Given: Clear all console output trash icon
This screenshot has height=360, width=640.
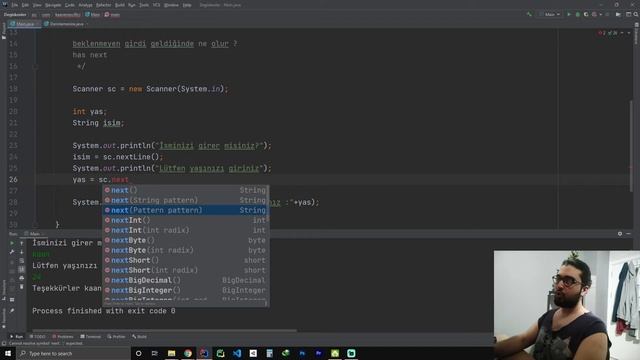Looking at the screenshot, I should pos(22,287).
